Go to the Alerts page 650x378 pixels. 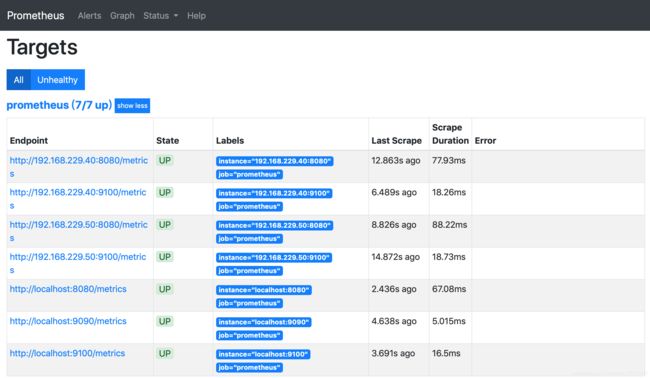pos(90,16)
